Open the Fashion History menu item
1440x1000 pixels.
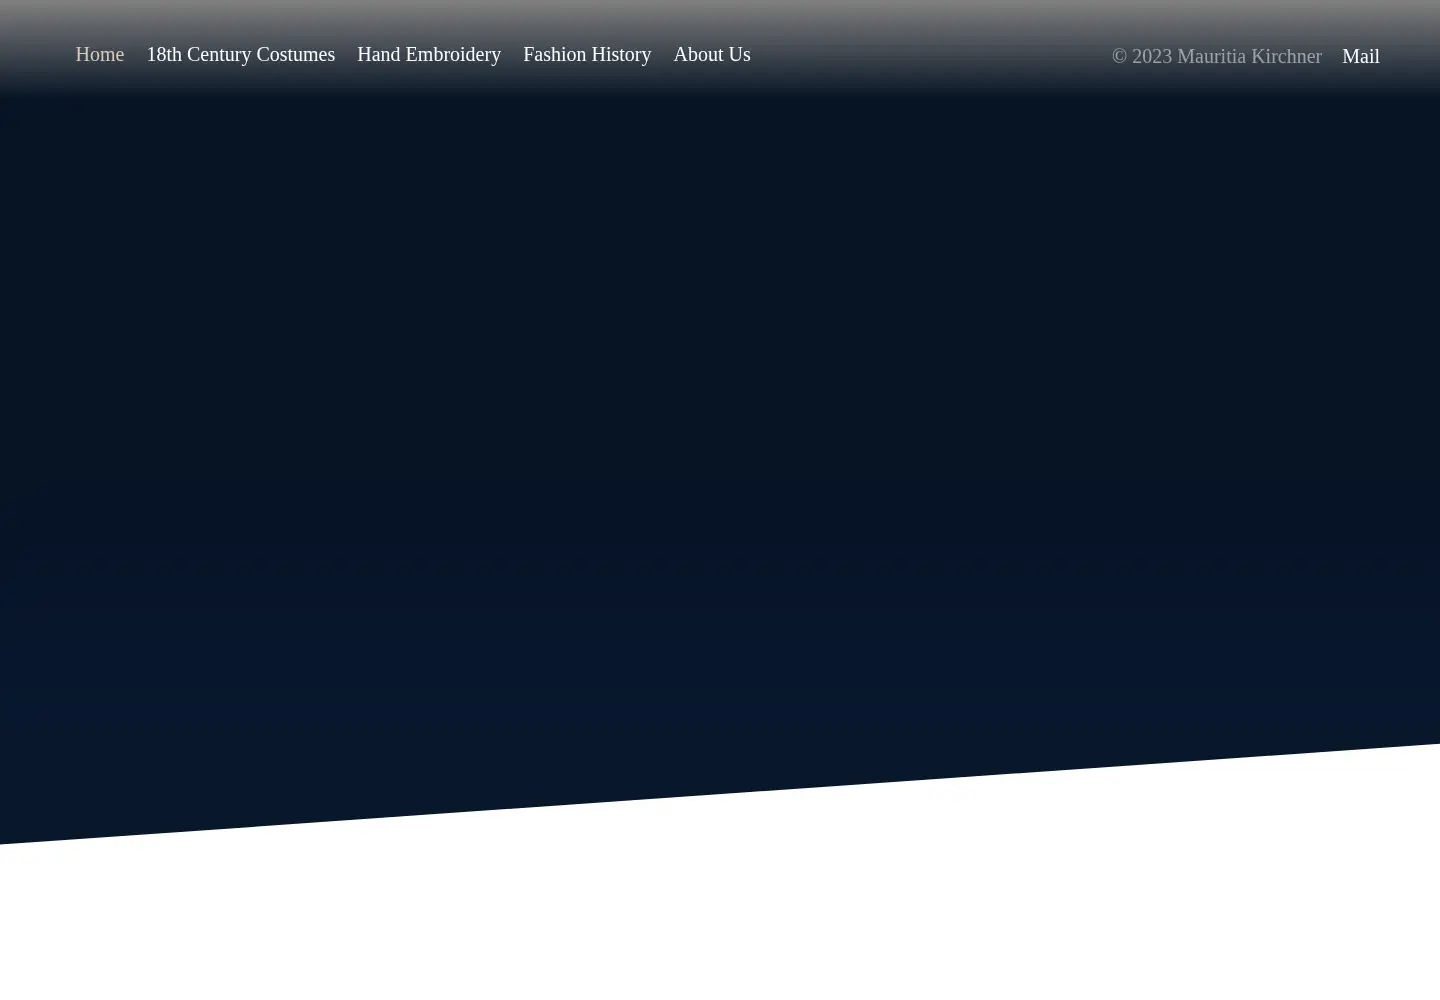click(x=586, y=54)
